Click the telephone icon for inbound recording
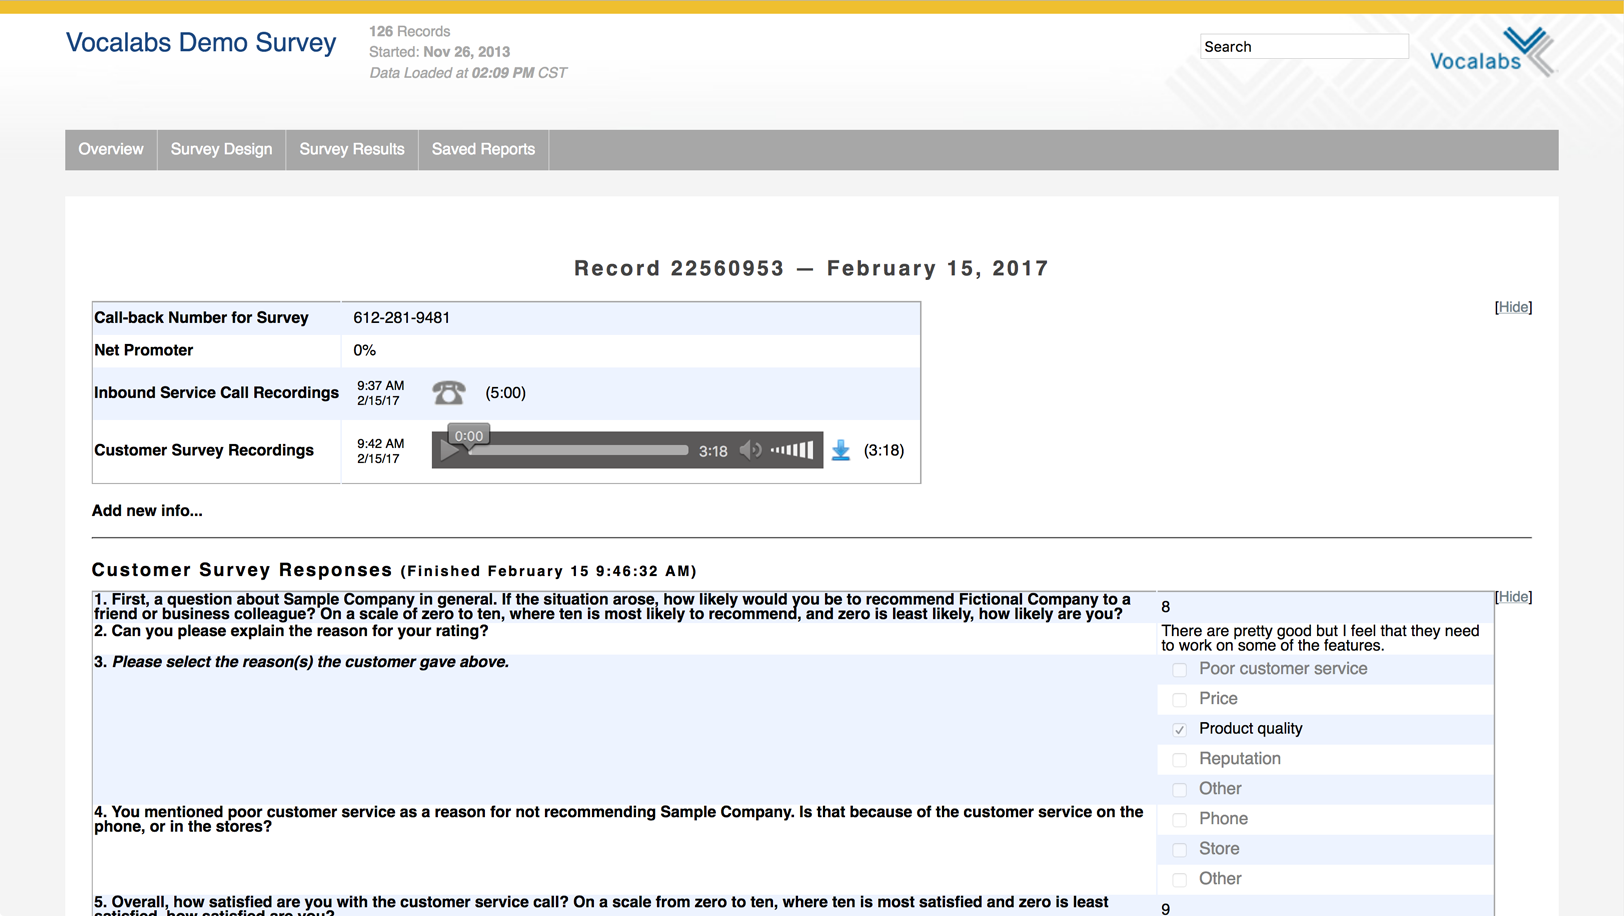 click(x=448, y=393)
